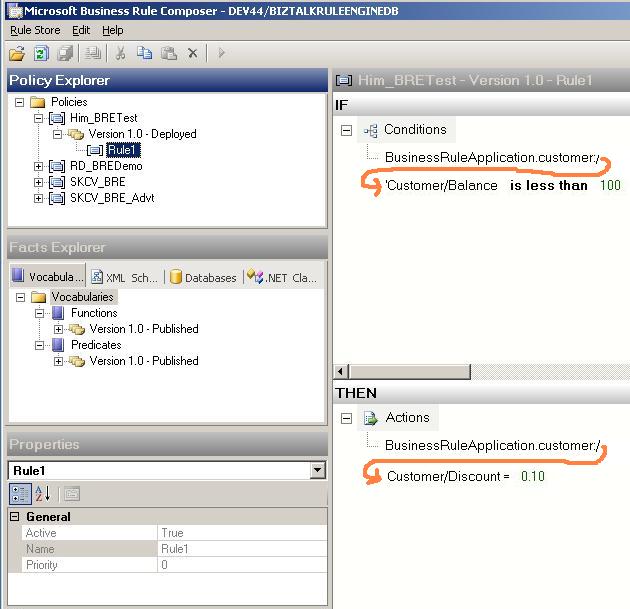Select the RD_BREDemo policy
Image resolution: width=630 pixels, height=609 pixels.
pos(106,166)
